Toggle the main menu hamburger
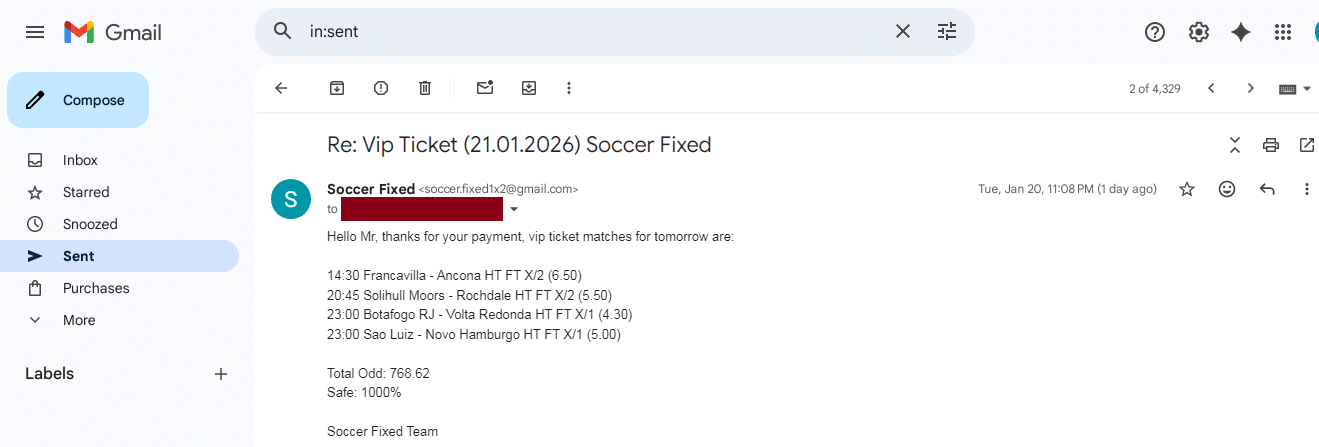This screenshot has width=1319, height=447. pos(35,32)
